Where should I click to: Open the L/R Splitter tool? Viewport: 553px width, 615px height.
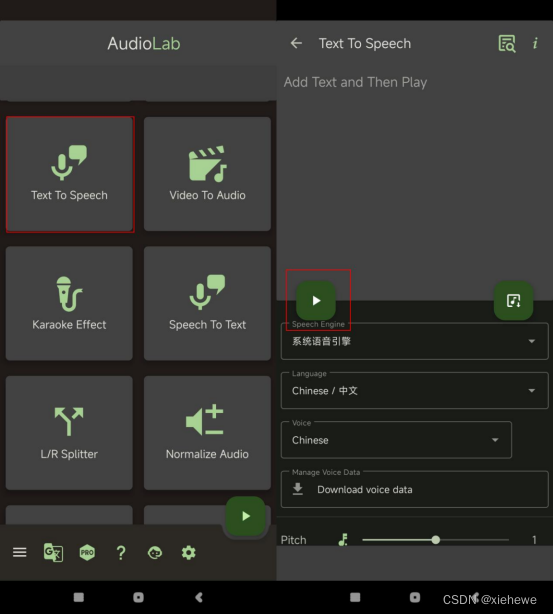pos(69,433)
